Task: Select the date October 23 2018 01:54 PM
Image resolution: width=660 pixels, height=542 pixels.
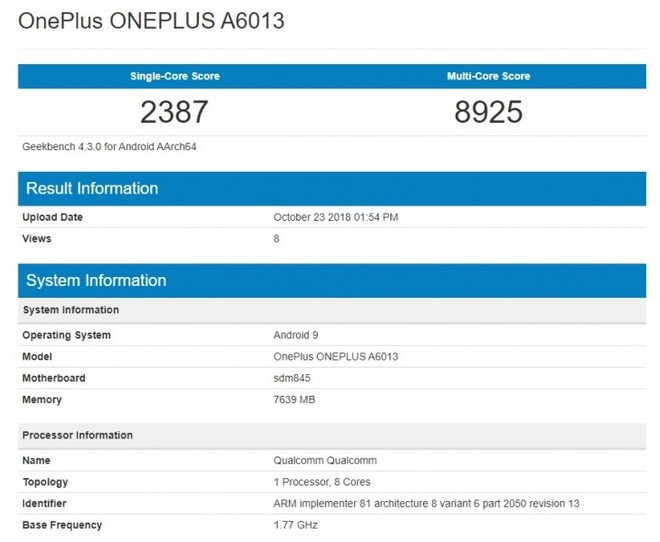Action: pyautogui.click(x=335, y=217)
